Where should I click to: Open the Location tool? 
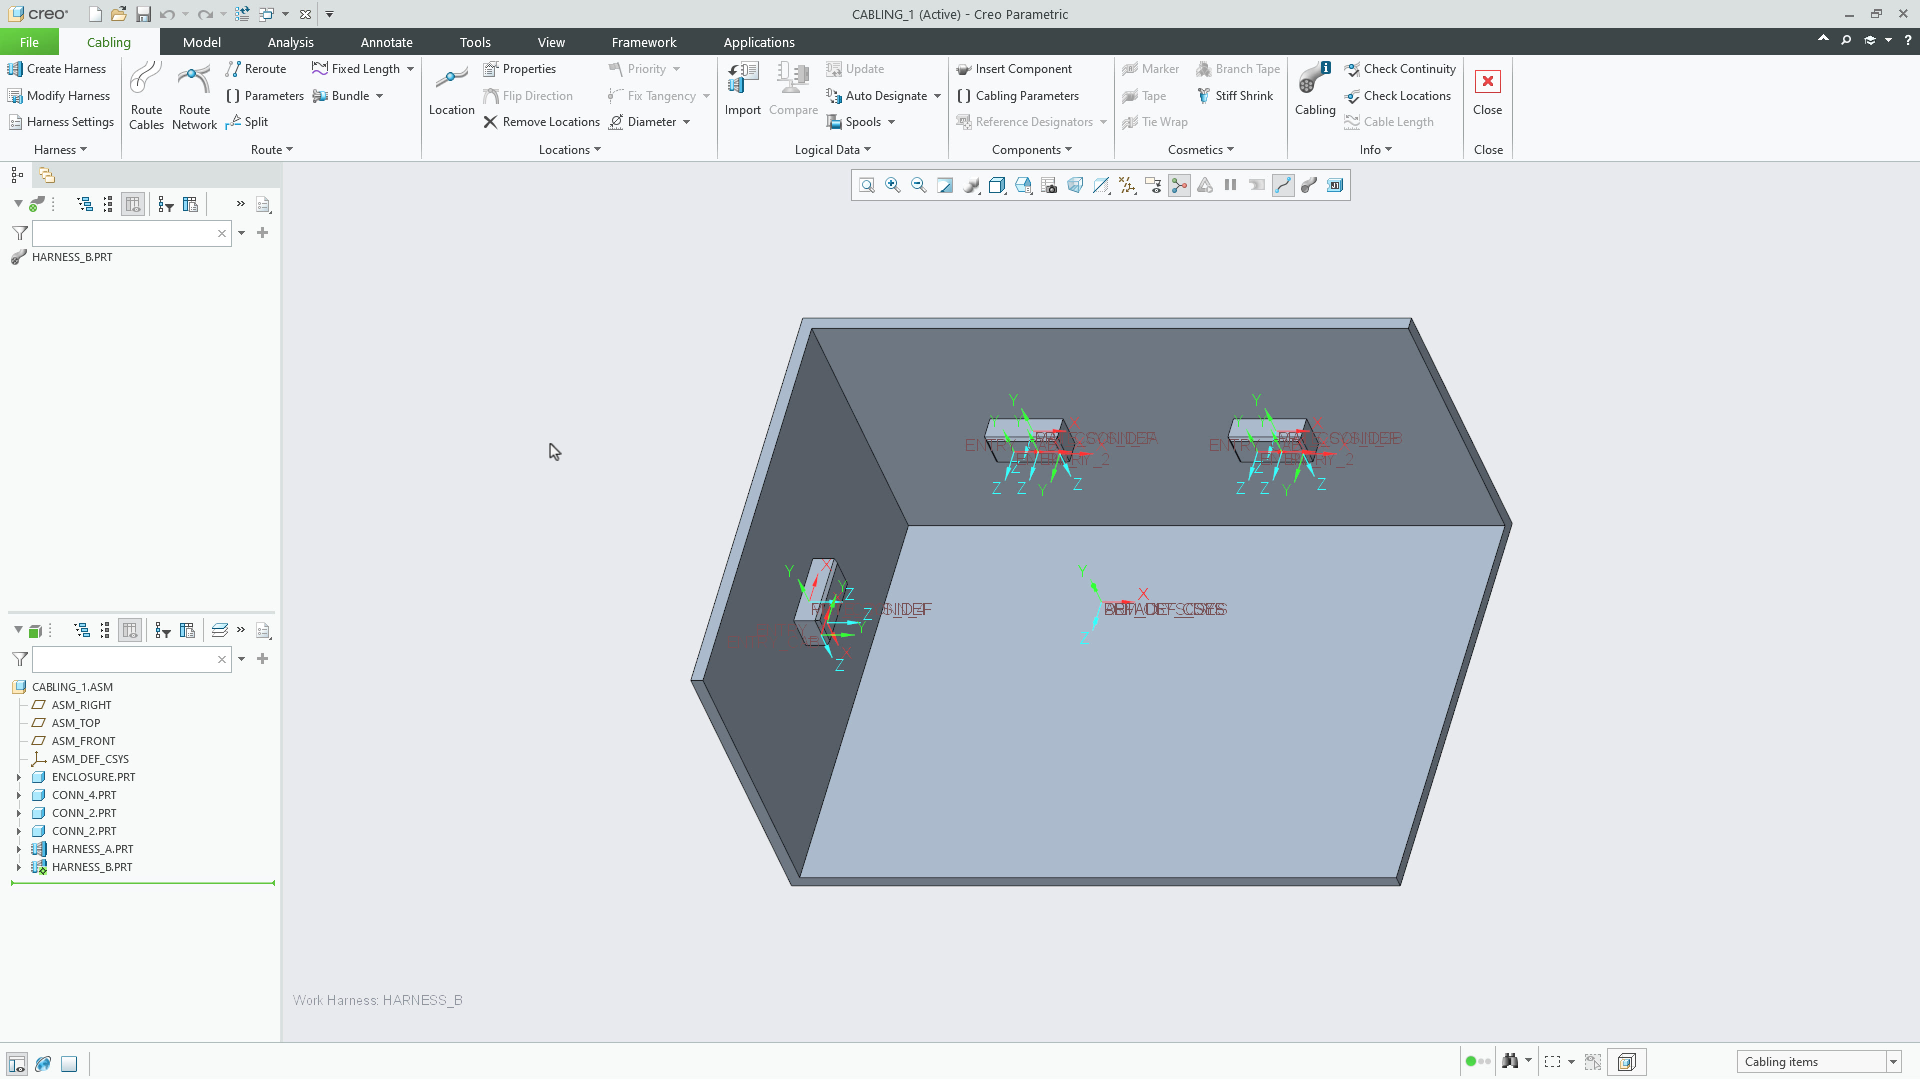(x=450, y=93)
